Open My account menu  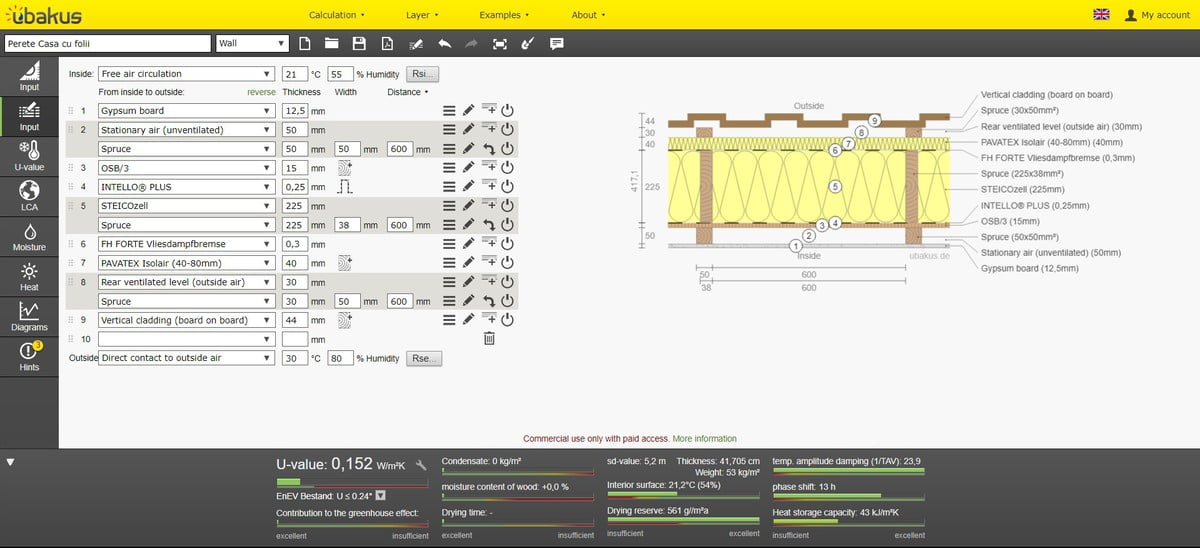tap(1157, 15)
